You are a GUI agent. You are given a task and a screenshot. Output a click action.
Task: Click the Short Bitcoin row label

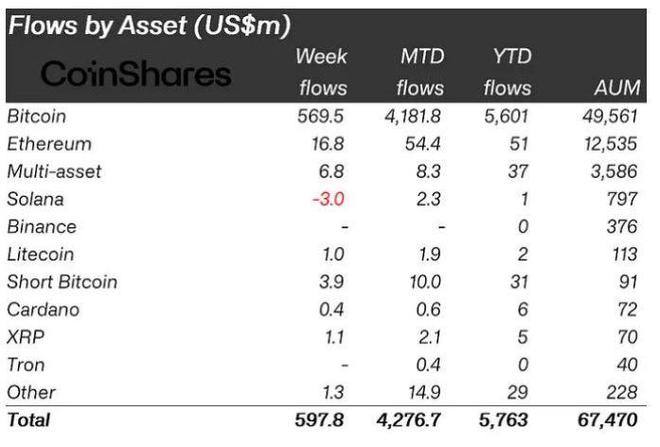click(62, 282)
